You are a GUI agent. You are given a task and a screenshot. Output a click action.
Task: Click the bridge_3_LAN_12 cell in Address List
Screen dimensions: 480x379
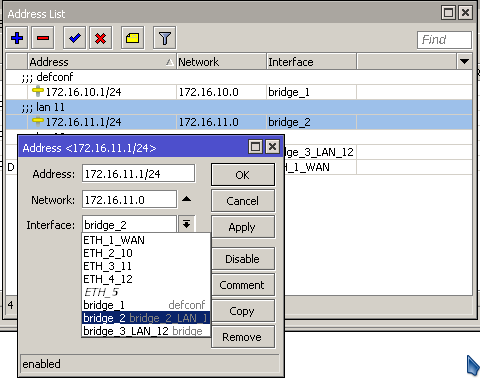click(x=320, y=152)
